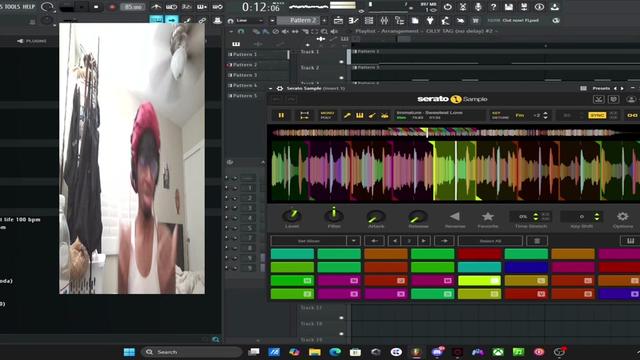Toggle the highlighted playlist view button in toolbar

pos(156,20)
